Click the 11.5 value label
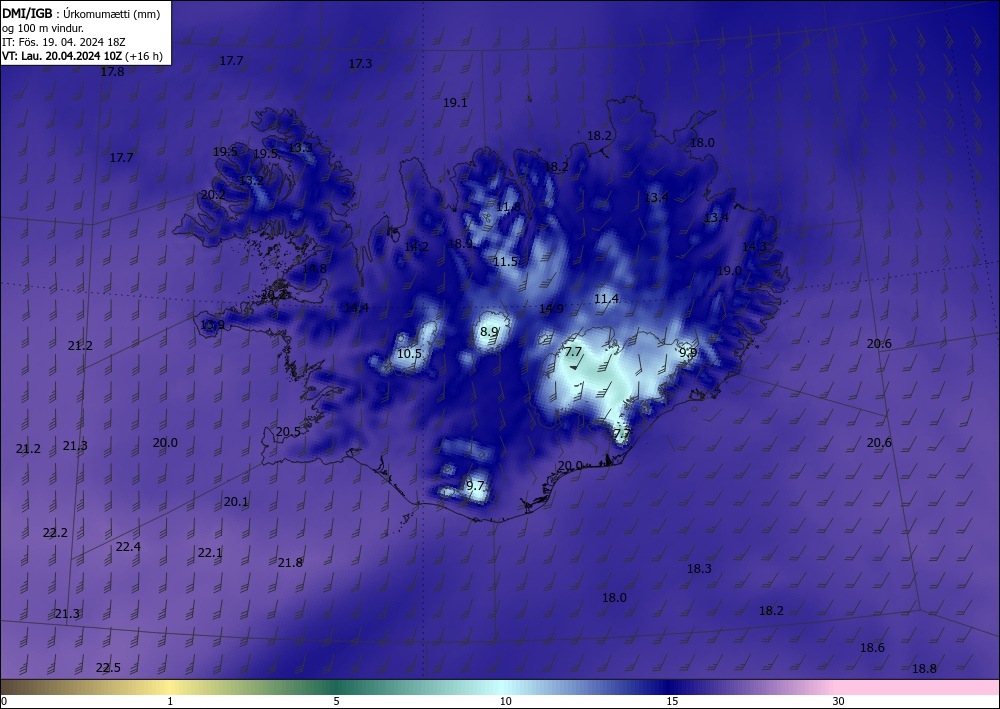 505,261
